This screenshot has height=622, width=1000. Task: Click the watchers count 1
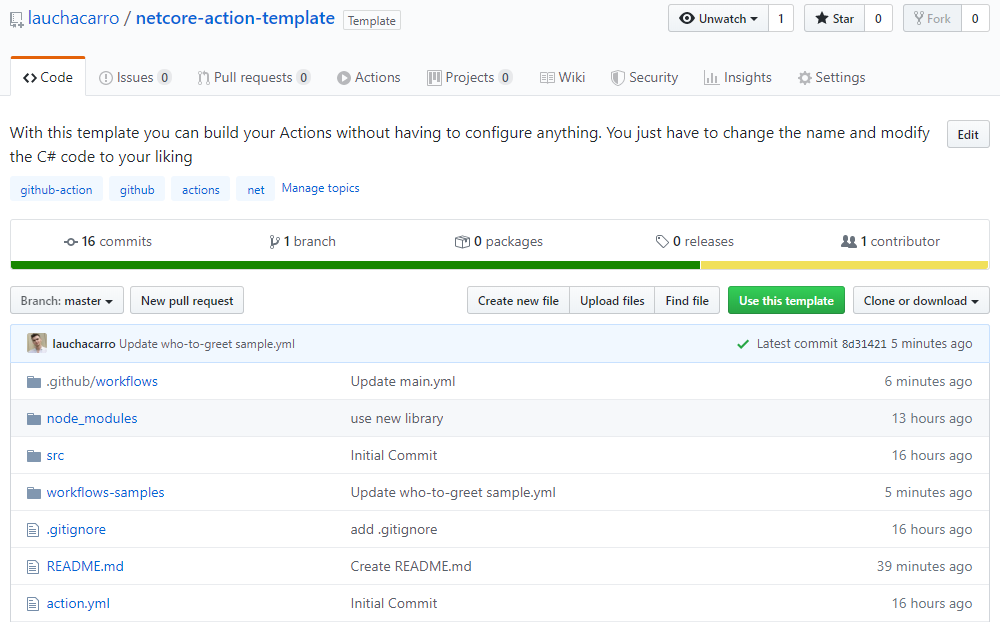click(x=781, y=19)
